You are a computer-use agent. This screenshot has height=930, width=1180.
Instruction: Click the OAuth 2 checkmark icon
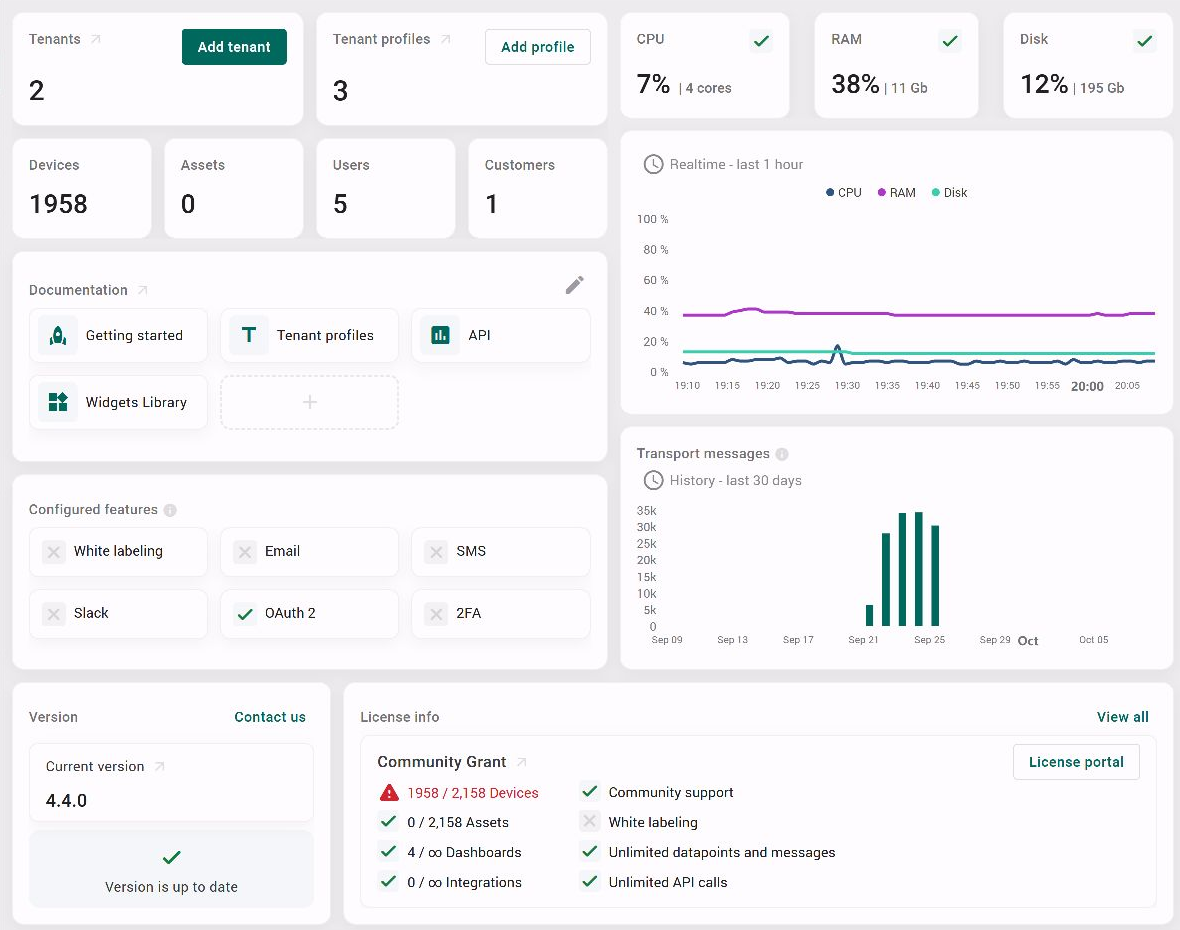pyautogui.click(x=245, y=614)
